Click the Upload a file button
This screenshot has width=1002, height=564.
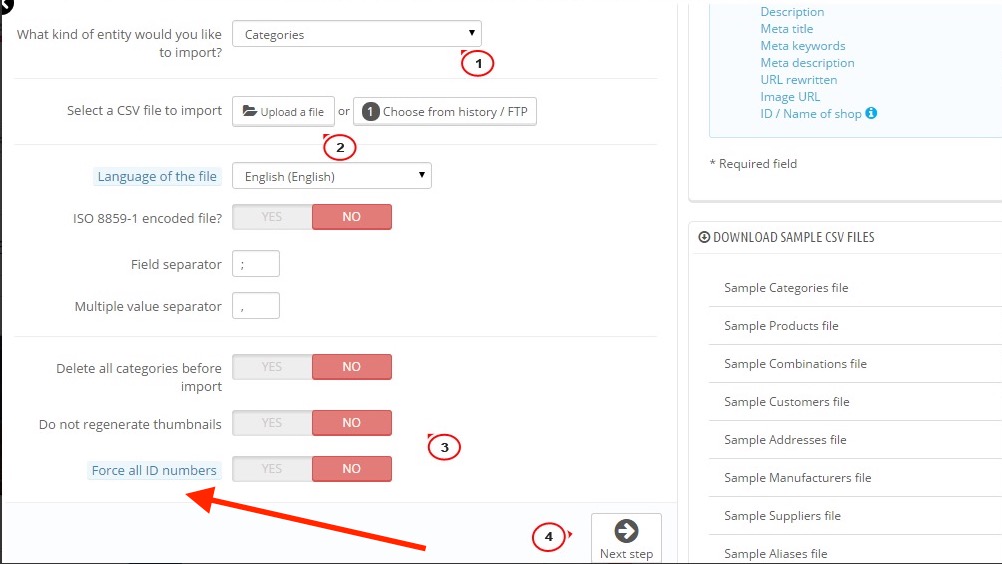click(283, 112)
